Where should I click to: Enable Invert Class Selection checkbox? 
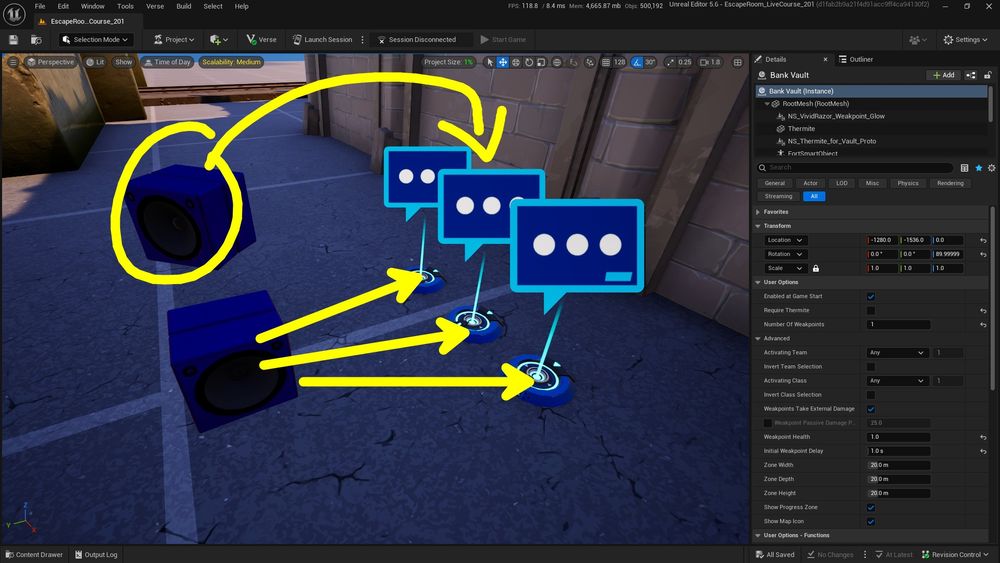click(x=871, y=395)
